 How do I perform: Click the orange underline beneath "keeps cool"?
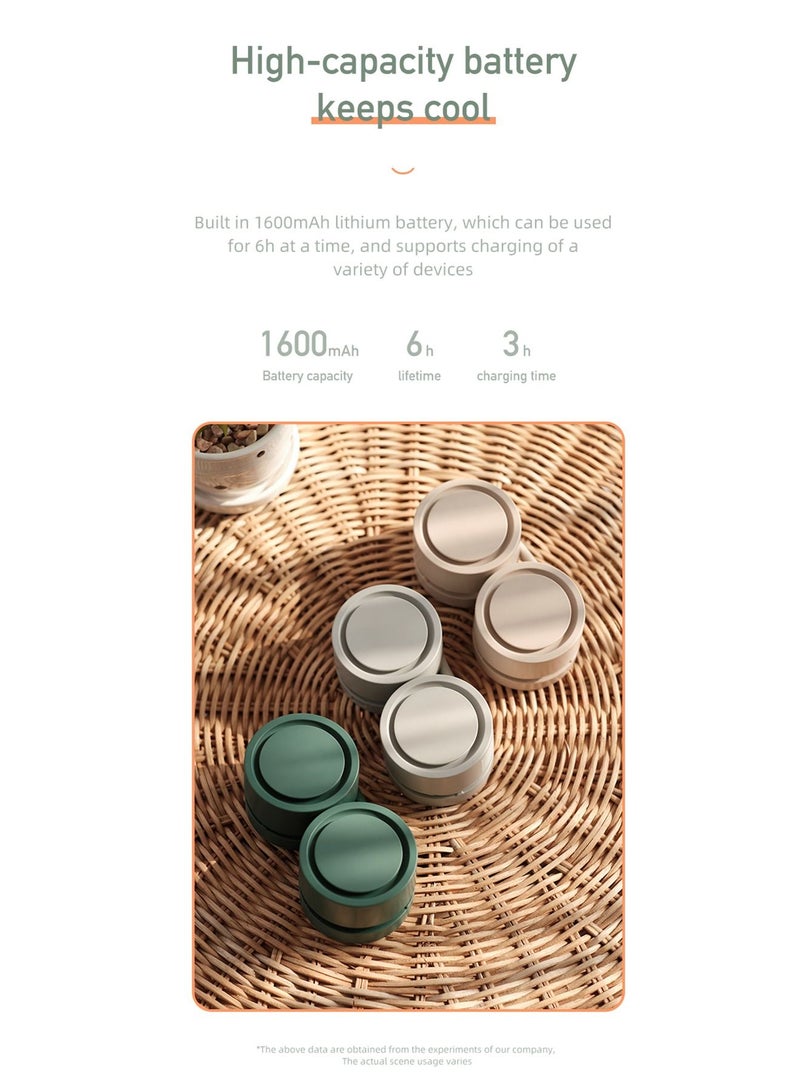[x=403, y=121]
